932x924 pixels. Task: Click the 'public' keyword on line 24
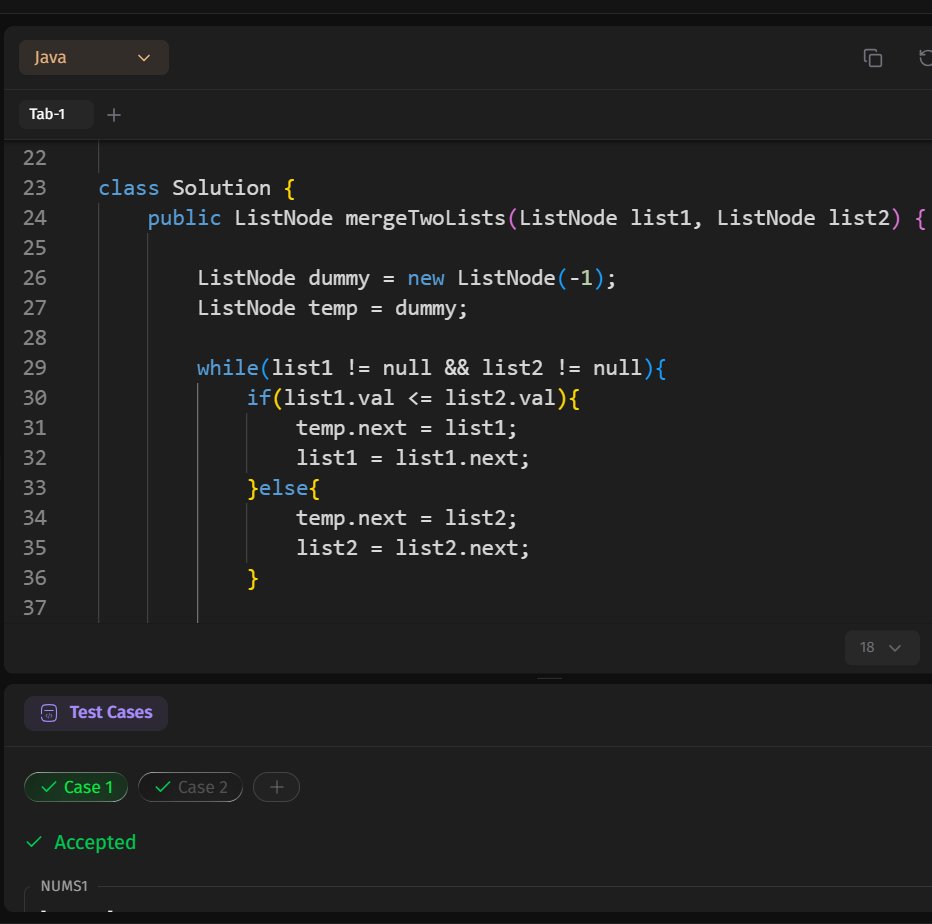(184, 218)
